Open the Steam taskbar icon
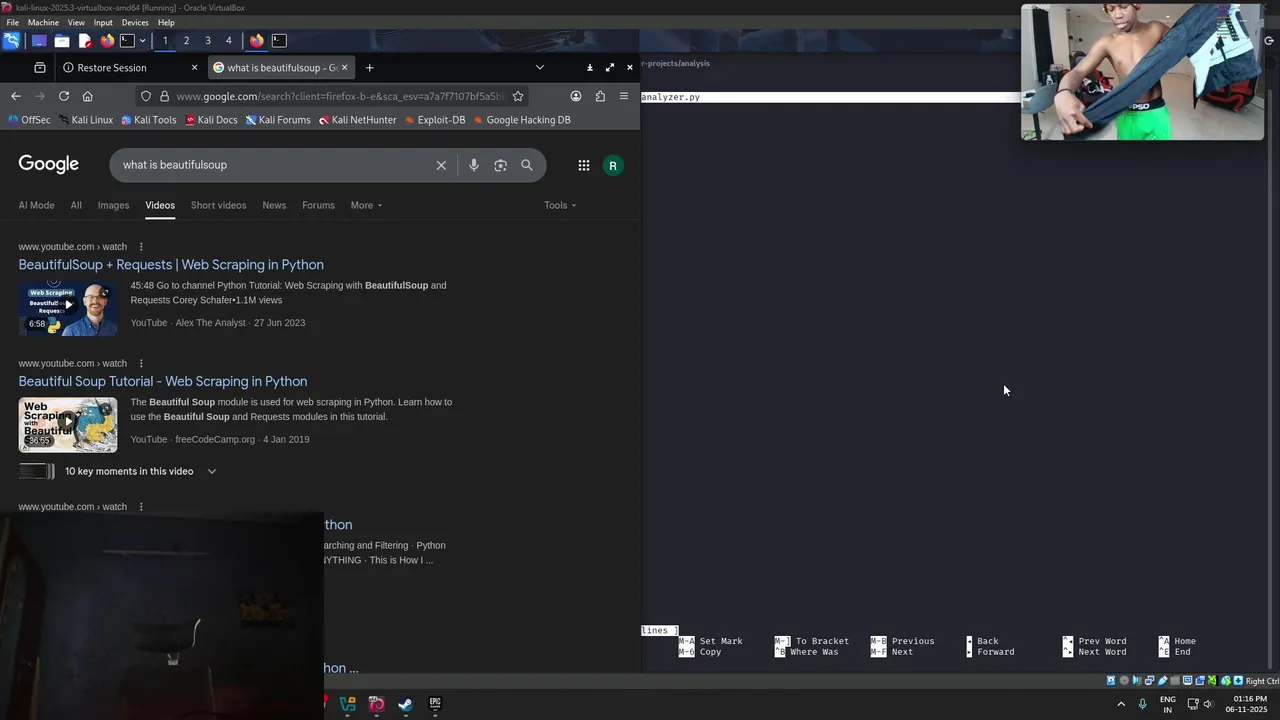Viewport: 1280px width, 720px height. [x=405, y=704]
